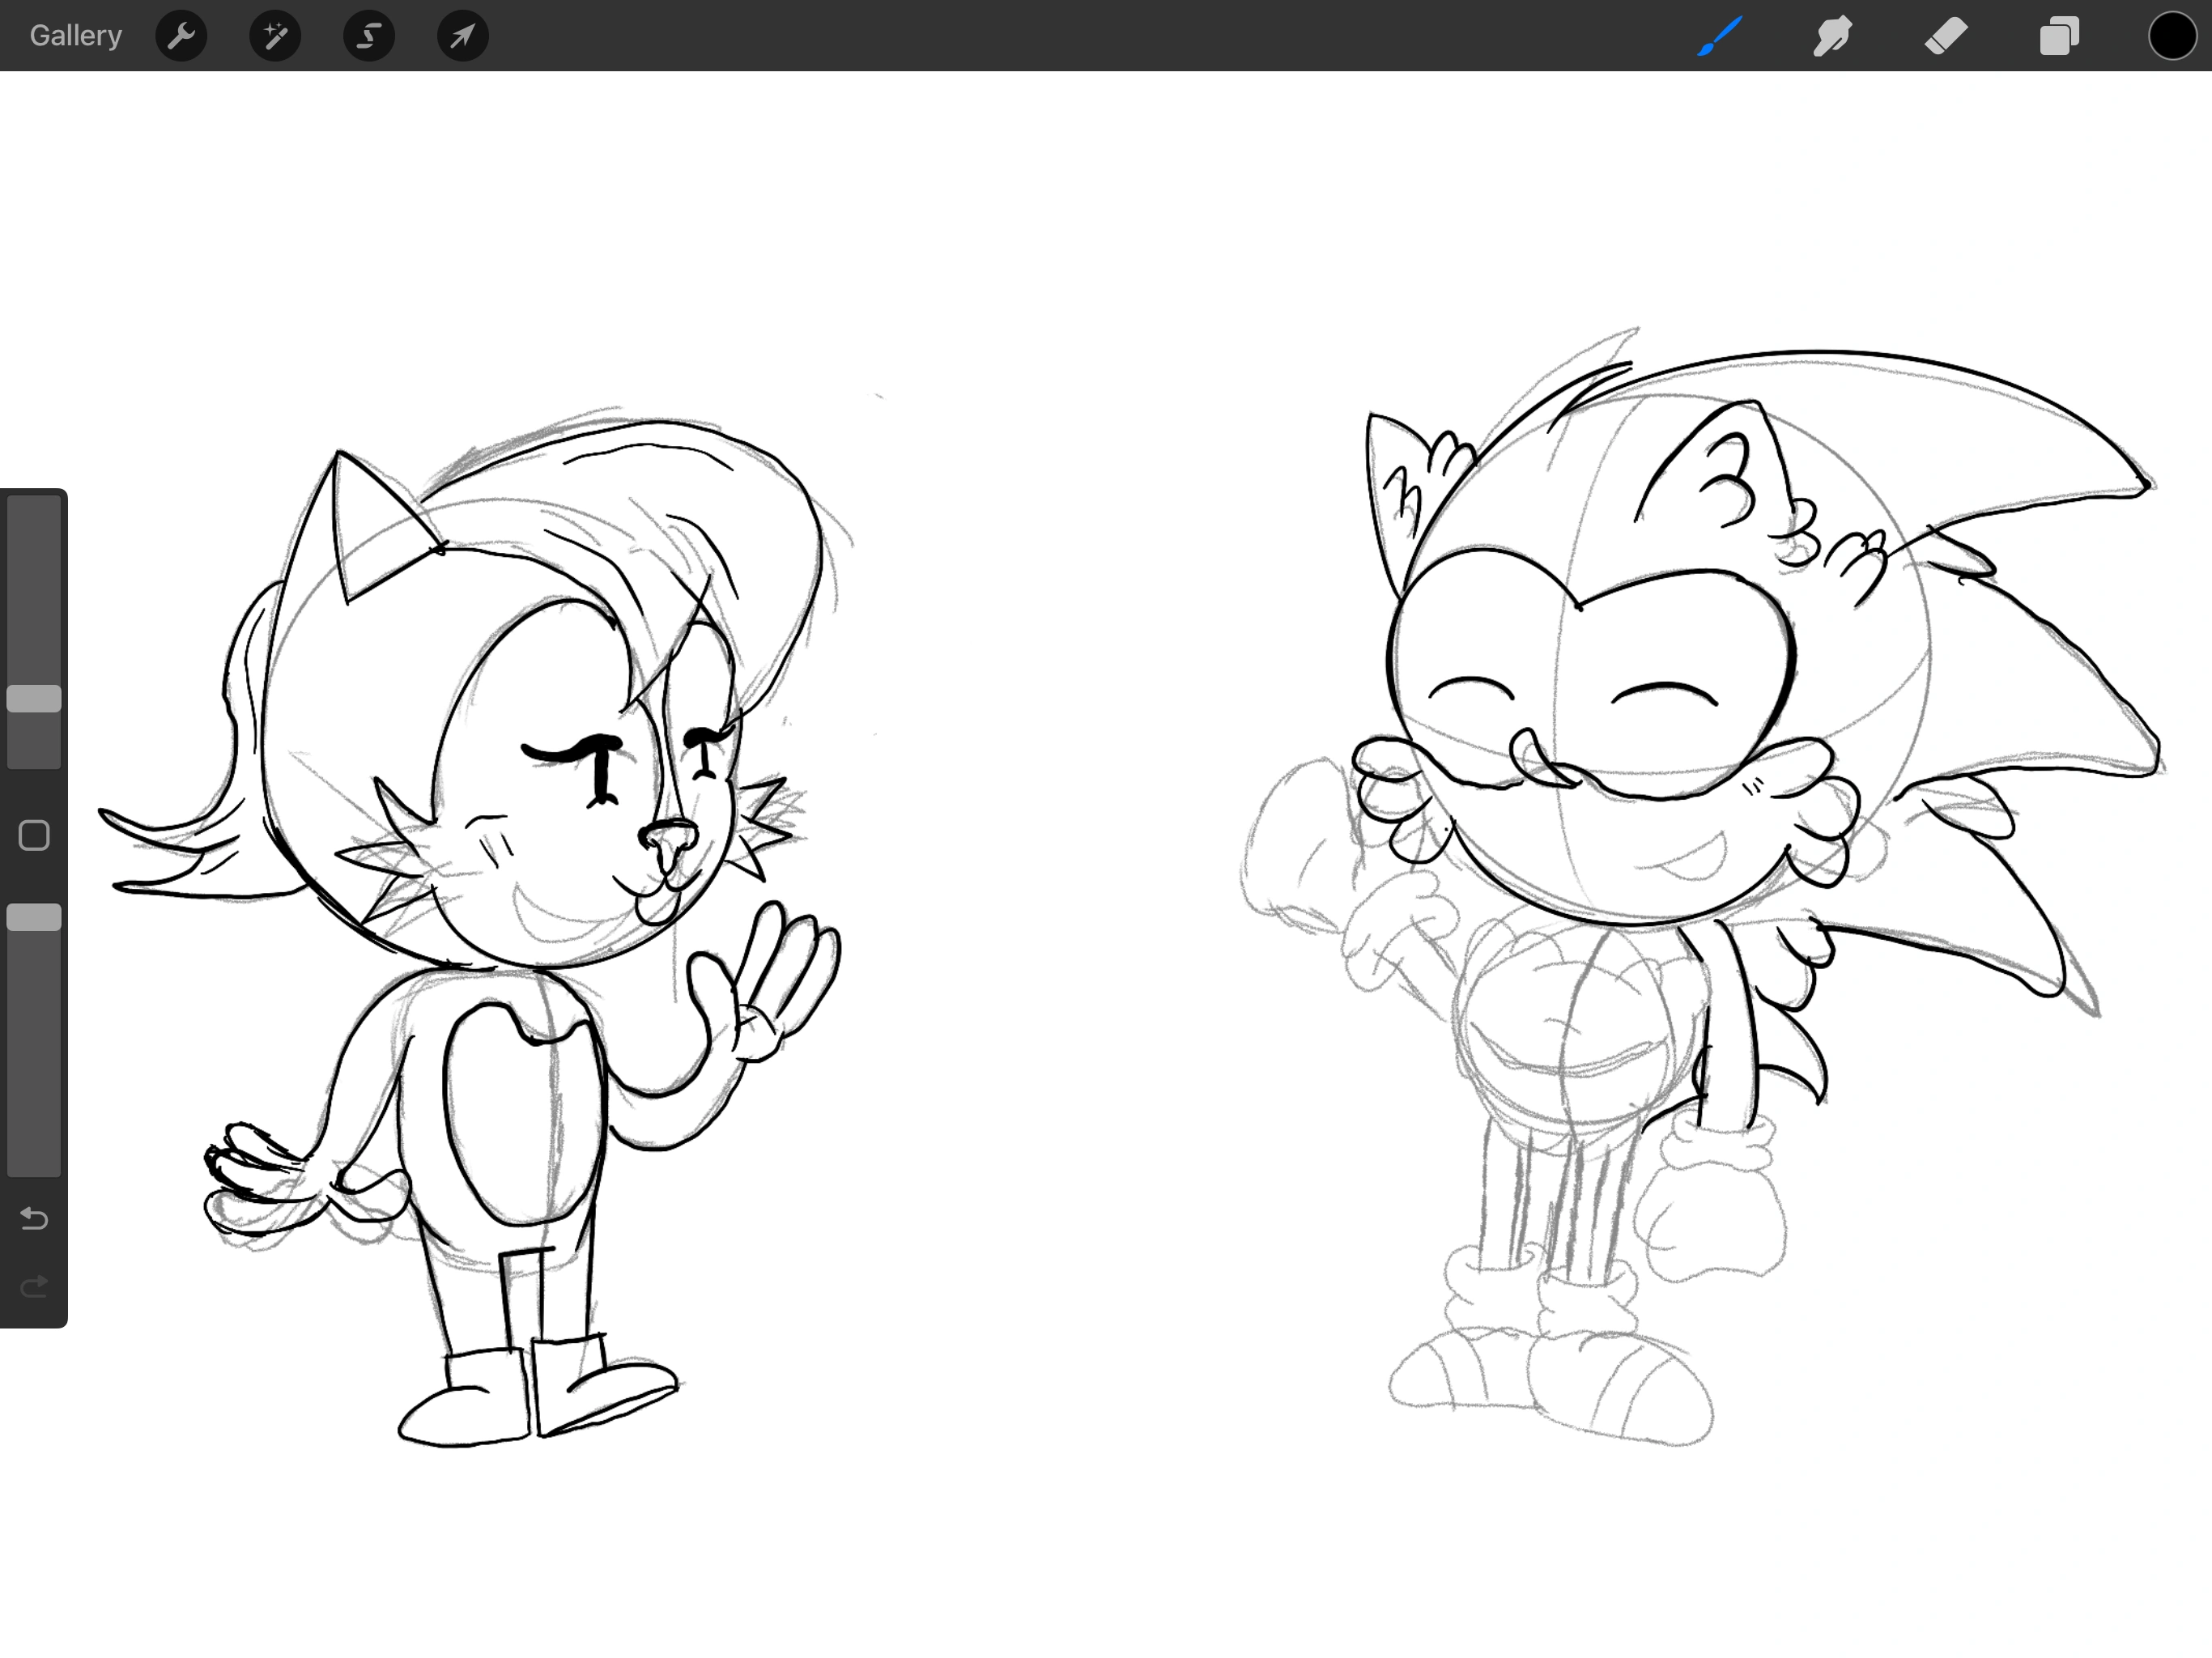Tap the layers icon to manage sketch layers
This screenshot has width=2212, height=1658.
click(x=2059, y=35)
